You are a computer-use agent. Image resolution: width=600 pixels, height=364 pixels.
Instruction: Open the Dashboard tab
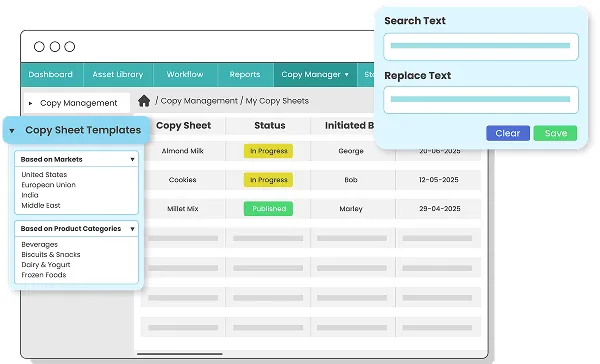pos(51,74)
